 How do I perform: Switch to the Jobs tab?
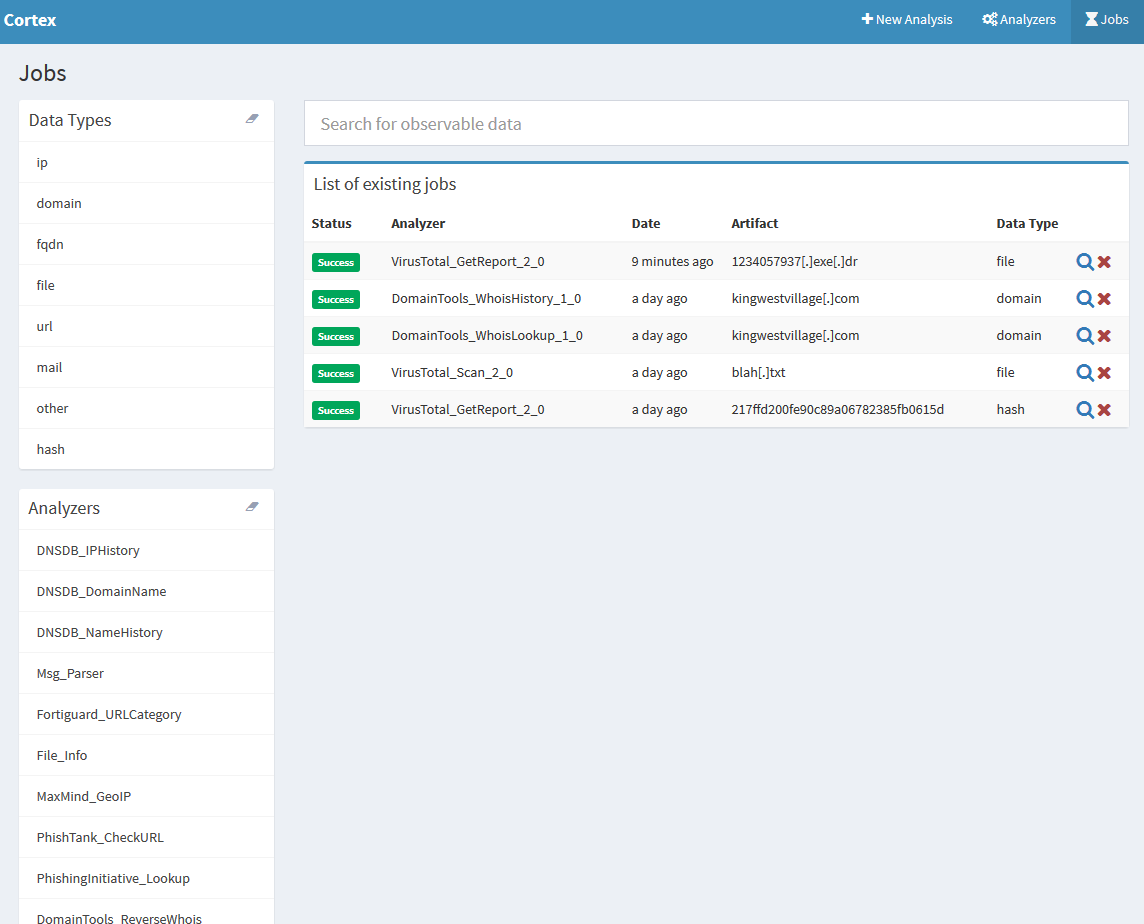pyautogui.click(x=1107, y=20)
